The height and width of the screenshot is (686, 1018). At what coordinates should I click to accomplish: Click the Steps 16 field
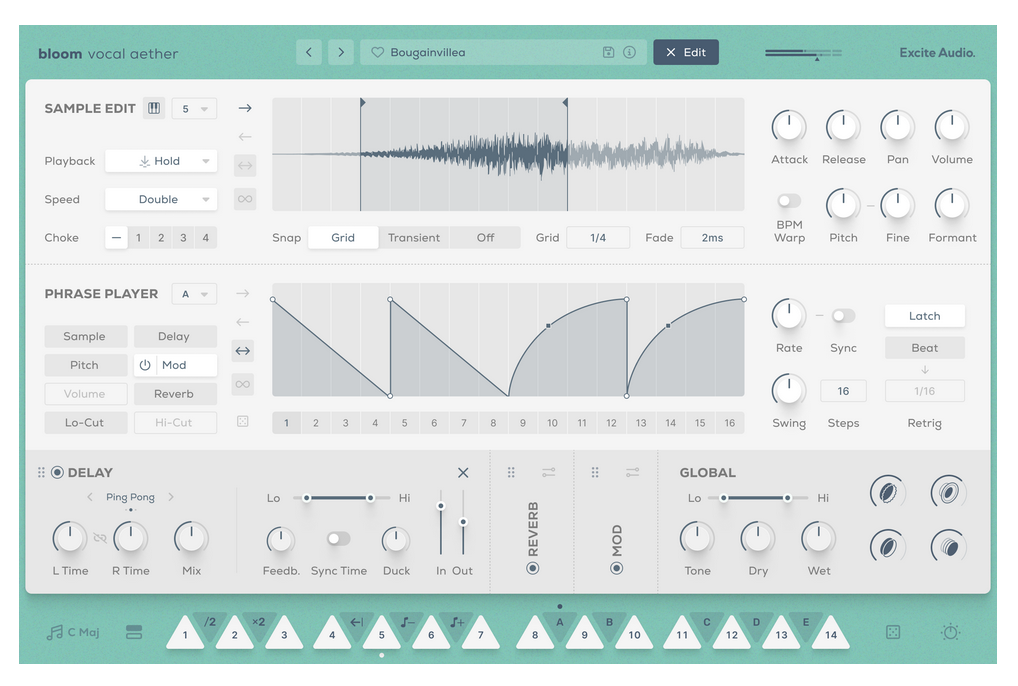coord(843,391)
